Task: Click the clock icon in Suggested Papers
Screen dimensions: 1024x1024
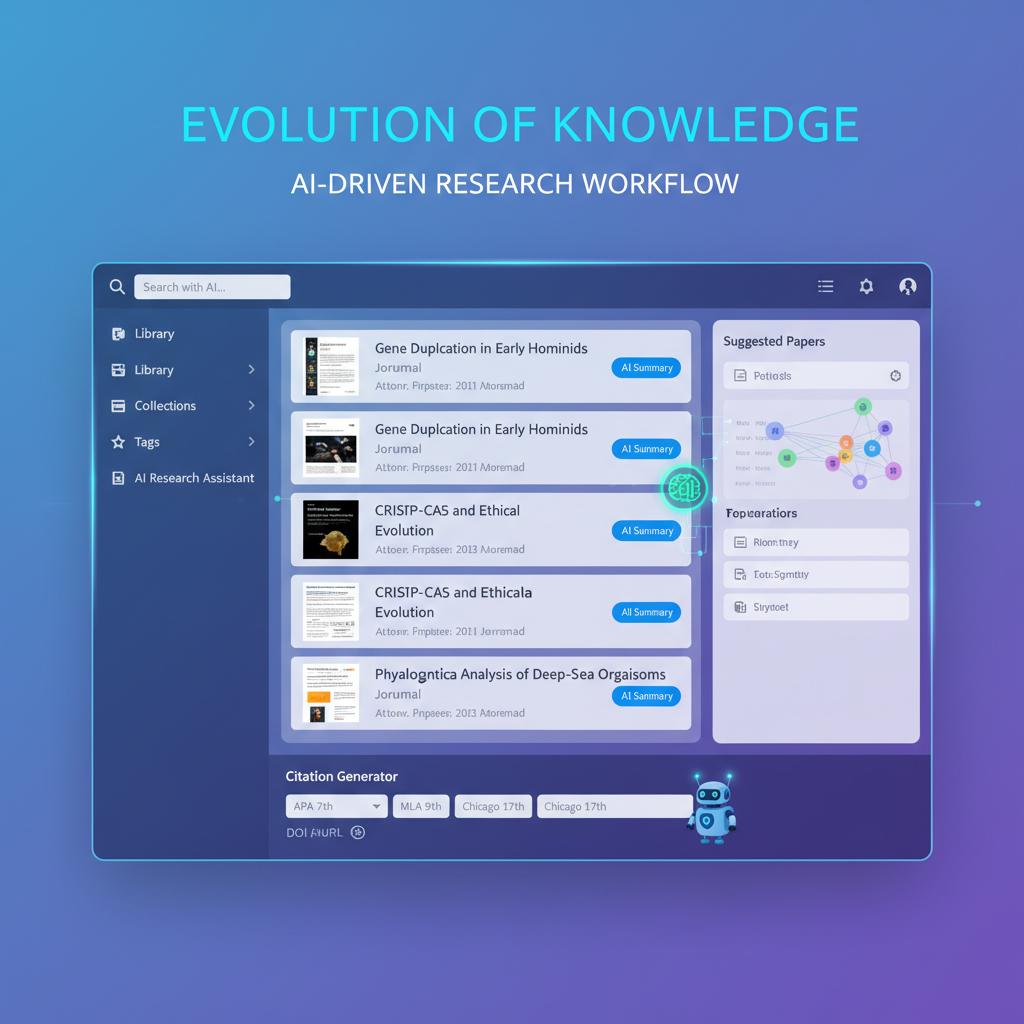Action: 895,376
